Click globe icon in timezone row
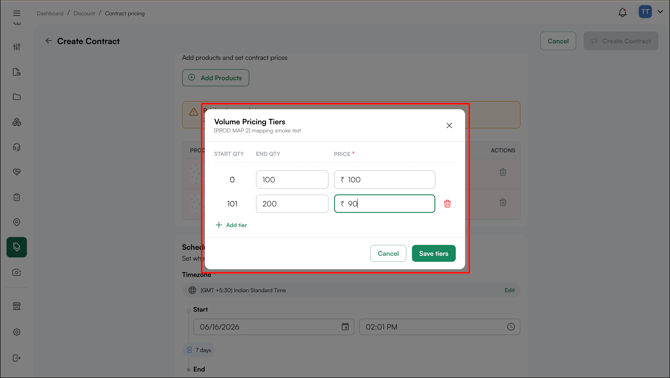The image size is (670, 378). [x=192, y=290]
